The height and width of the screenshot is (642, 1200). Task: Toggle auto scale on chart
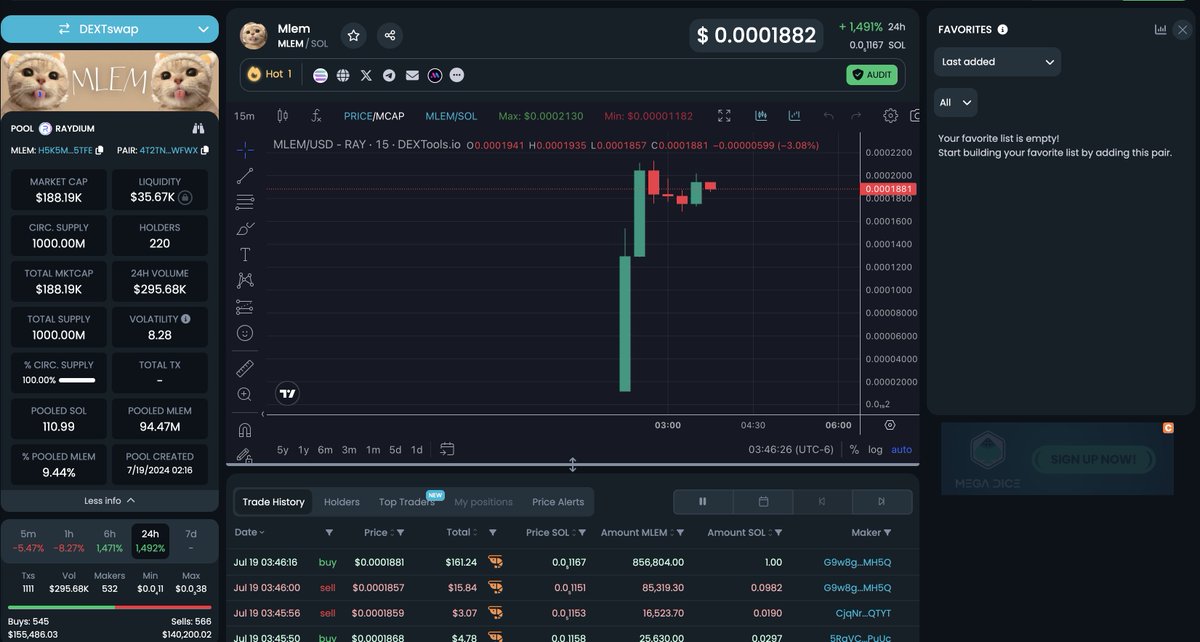pyautogui.click(x=902, y=449)
